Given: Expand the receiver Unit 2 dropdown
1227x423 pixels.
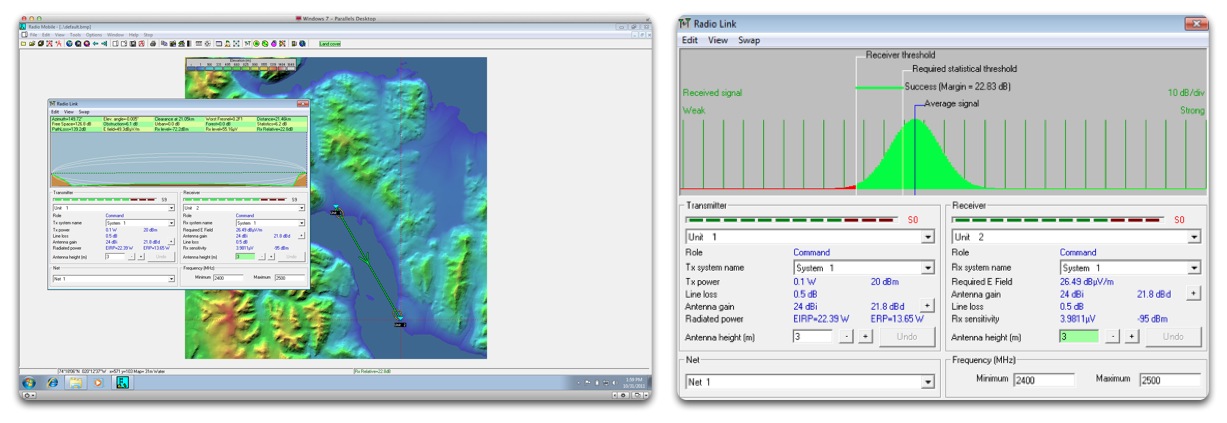Looking at the screenshot, I should pyautogui.click(x=1194, y=237).
